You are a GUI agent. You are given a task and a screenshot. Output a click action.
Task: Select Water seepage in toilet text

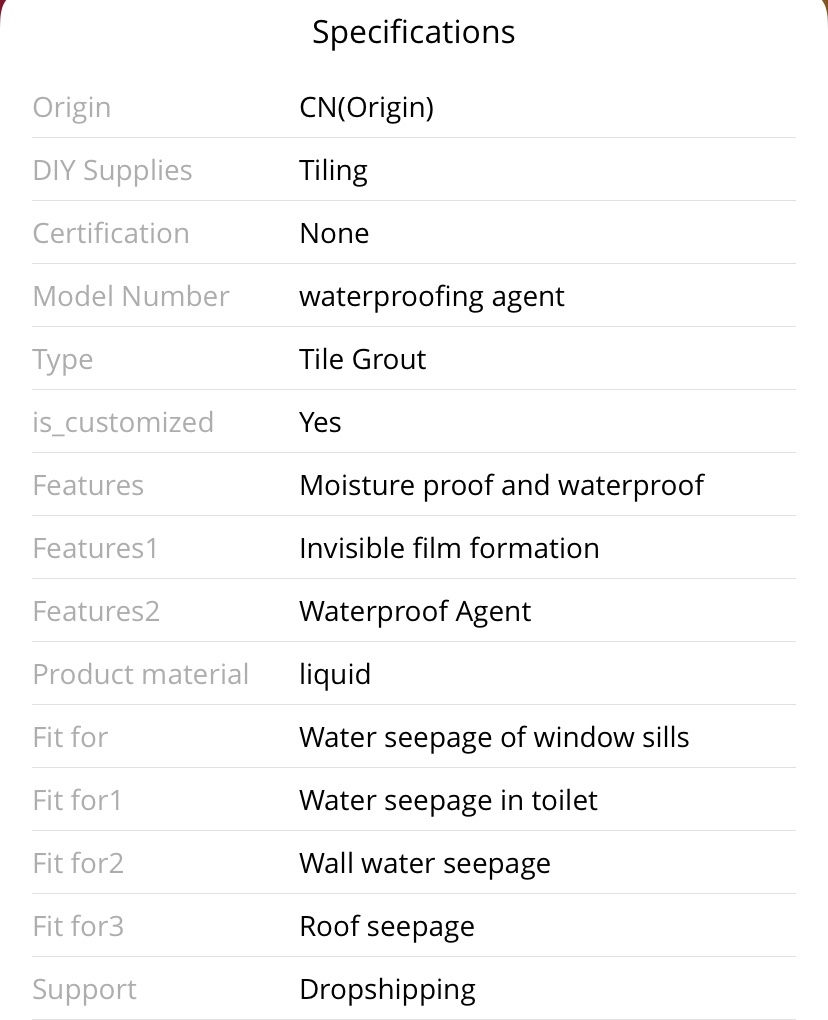[448, 801]
